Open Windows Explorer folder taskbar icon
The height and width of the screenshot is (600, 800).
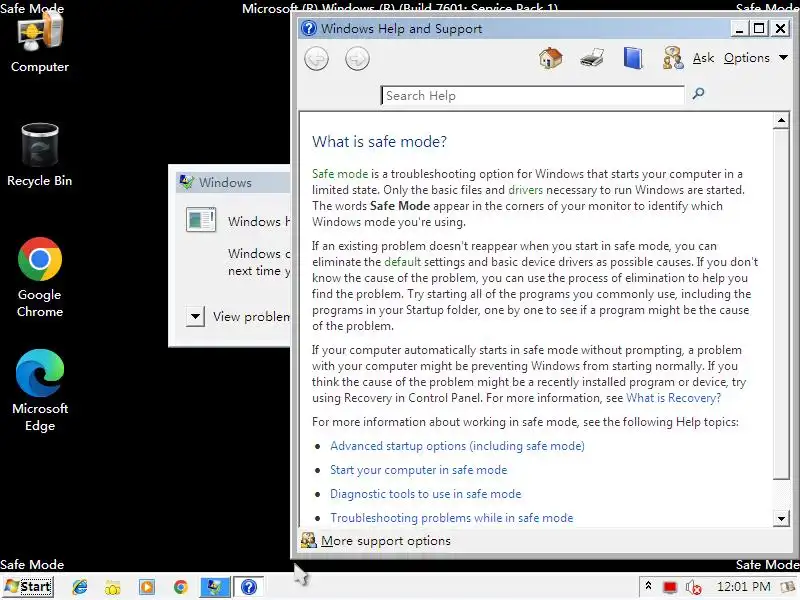tap(113, 587)
